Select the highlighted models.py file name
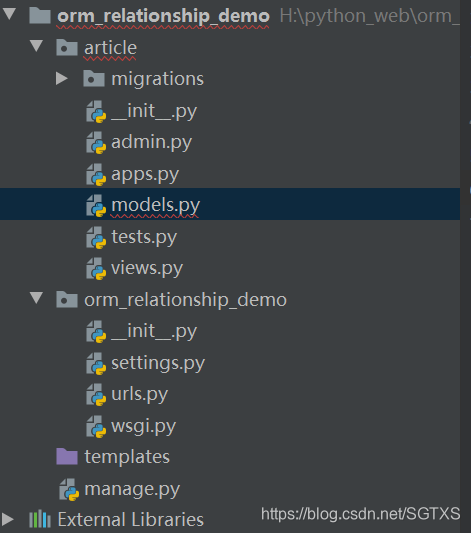 point(156,206)
